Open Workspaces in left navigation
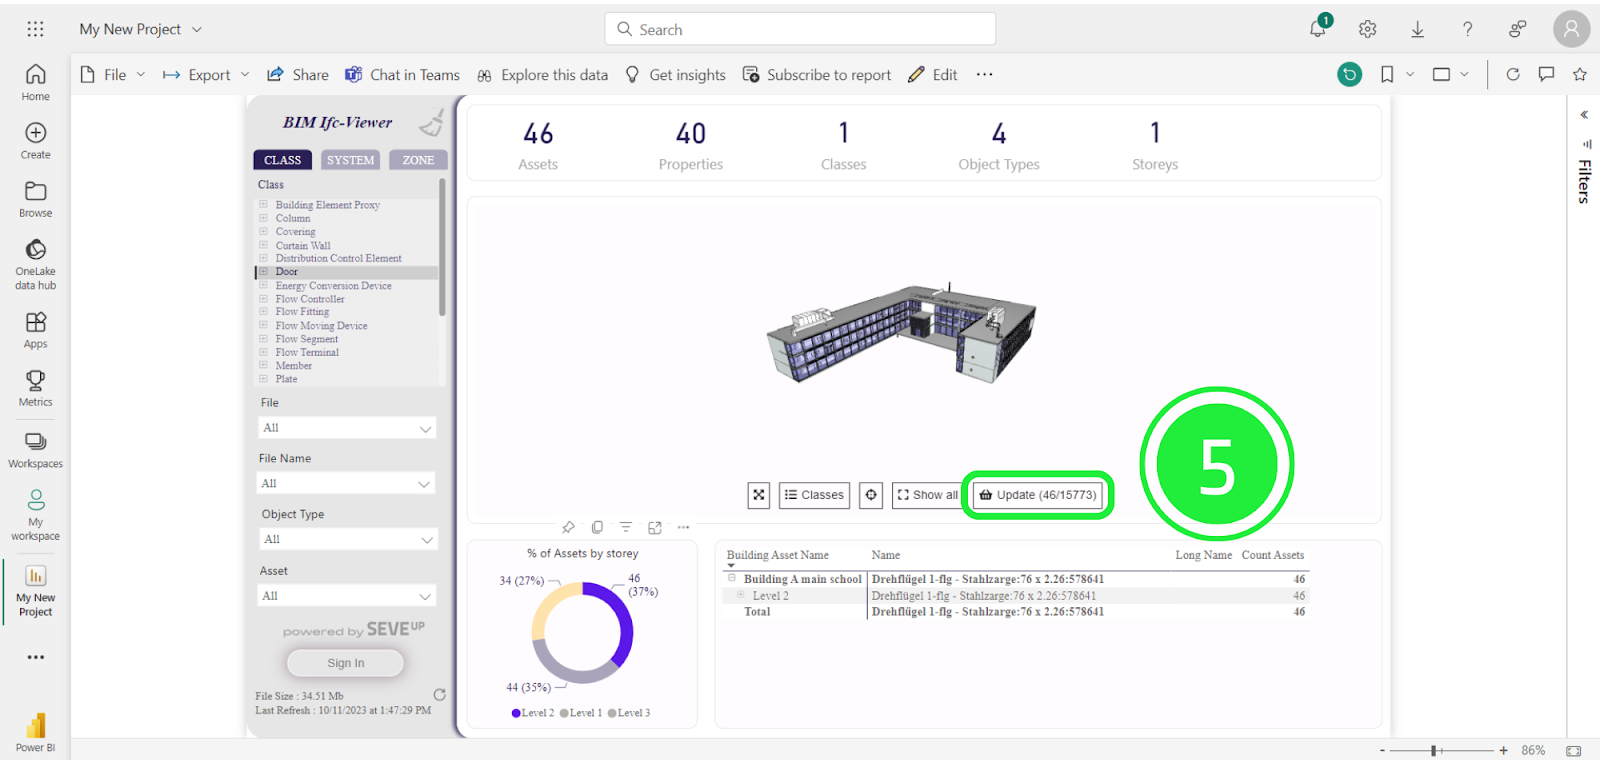The image size is (1600, 760). 35,450
